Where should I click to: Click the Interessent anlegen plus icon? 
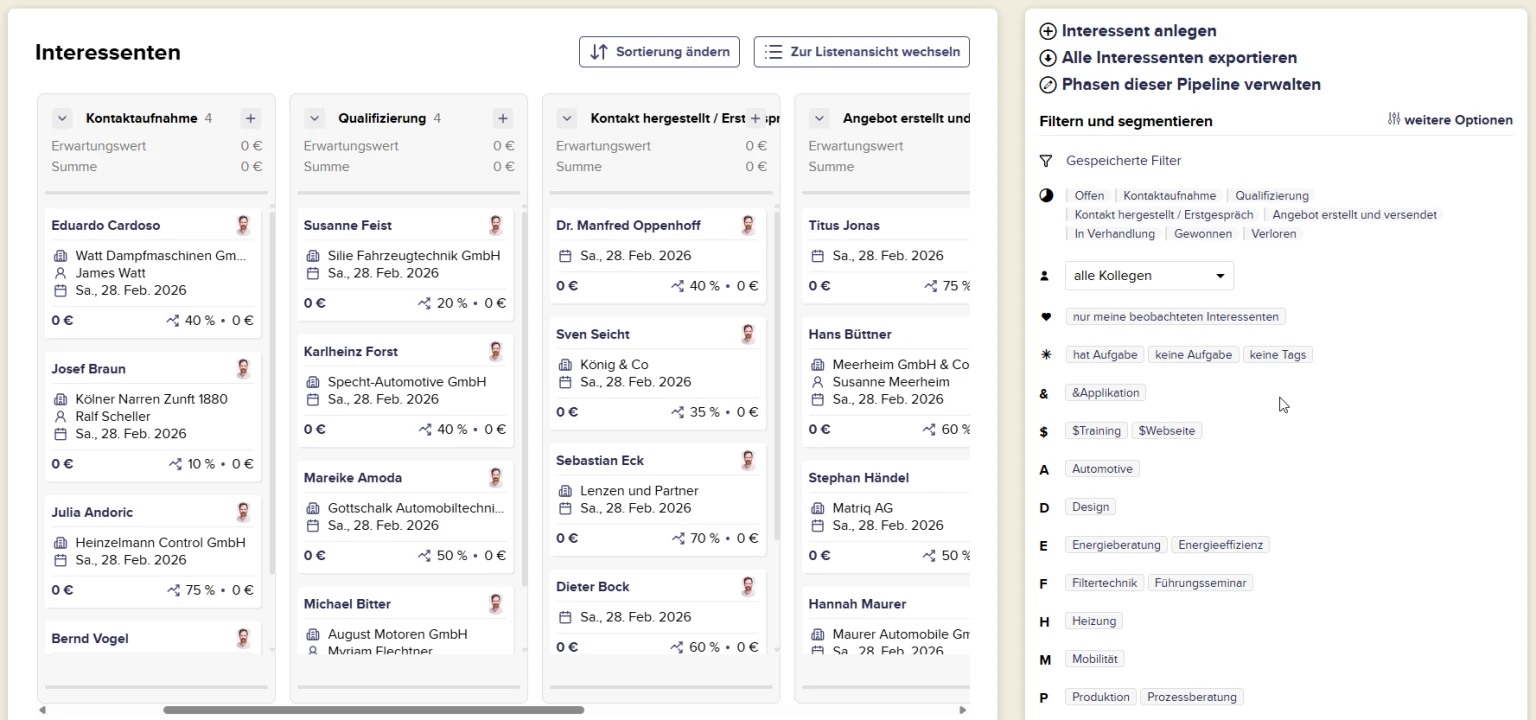pos(1048,32)
